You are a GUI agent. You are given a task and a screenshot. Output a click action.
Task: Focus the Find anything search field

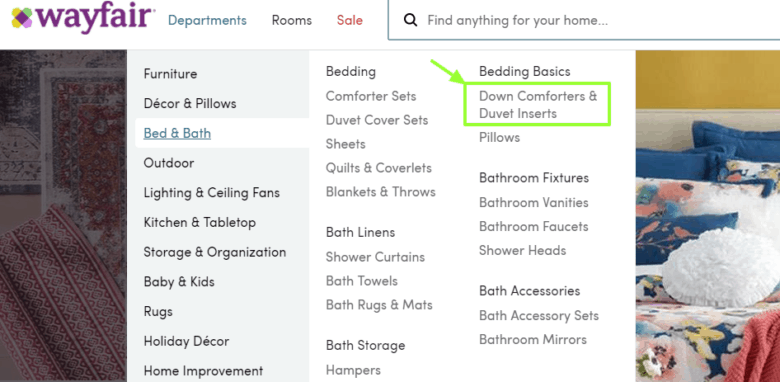(585, 20)
